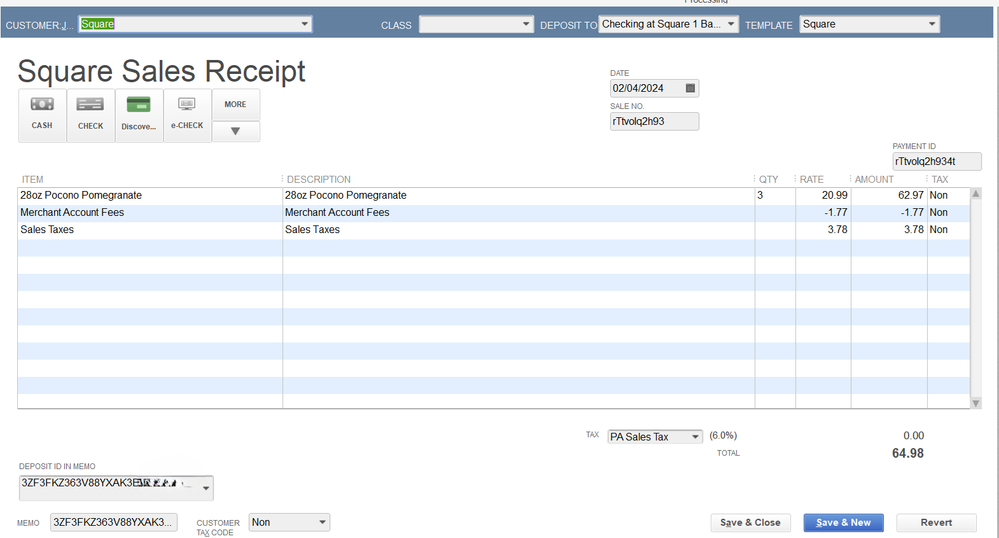999x538 pixels.
Task: Change the PA Sales Tax dropdown
Action: [695, 437]
